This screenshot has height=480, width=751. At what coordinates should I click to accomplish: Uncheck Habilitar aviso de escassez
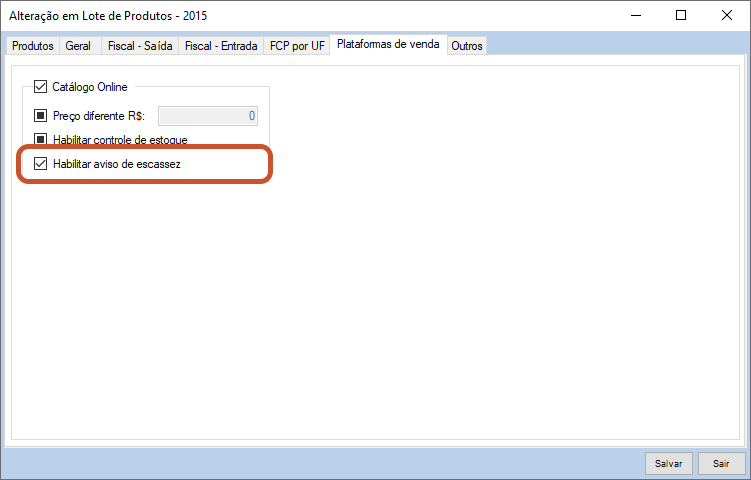pyautogui.click(x=40, y=164)
